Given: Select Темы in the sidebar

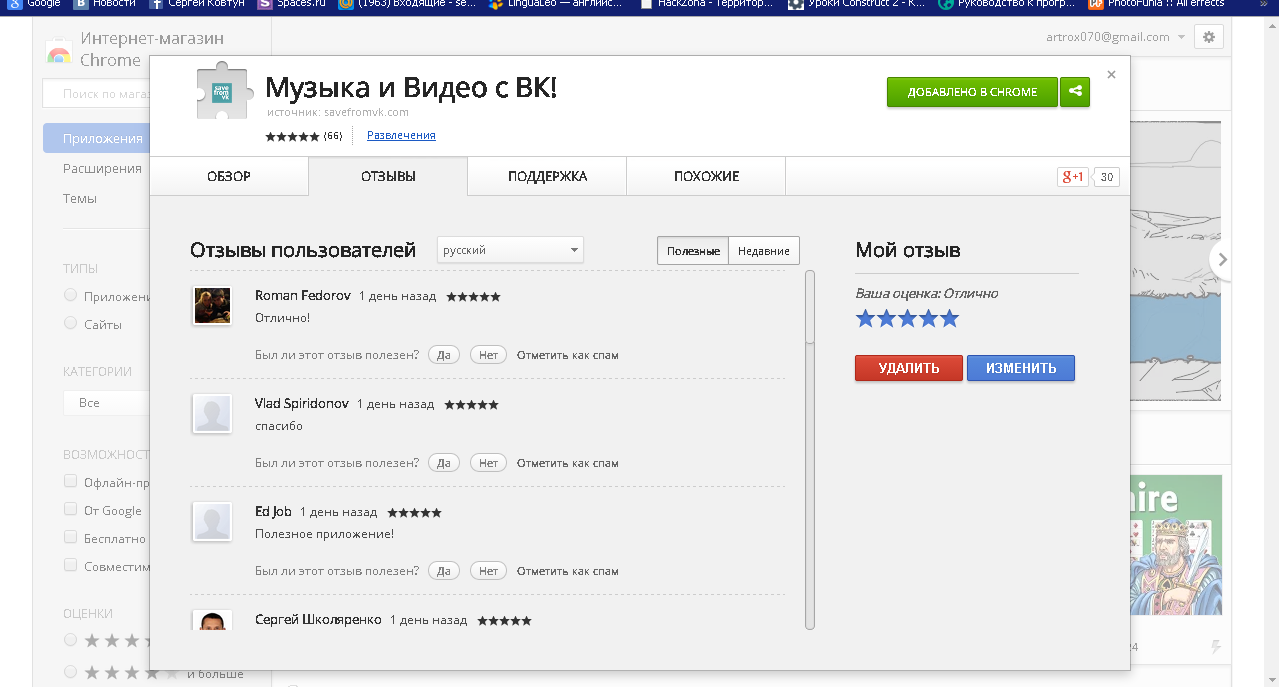Looking at the screenshot, I should tap(80, 199).
